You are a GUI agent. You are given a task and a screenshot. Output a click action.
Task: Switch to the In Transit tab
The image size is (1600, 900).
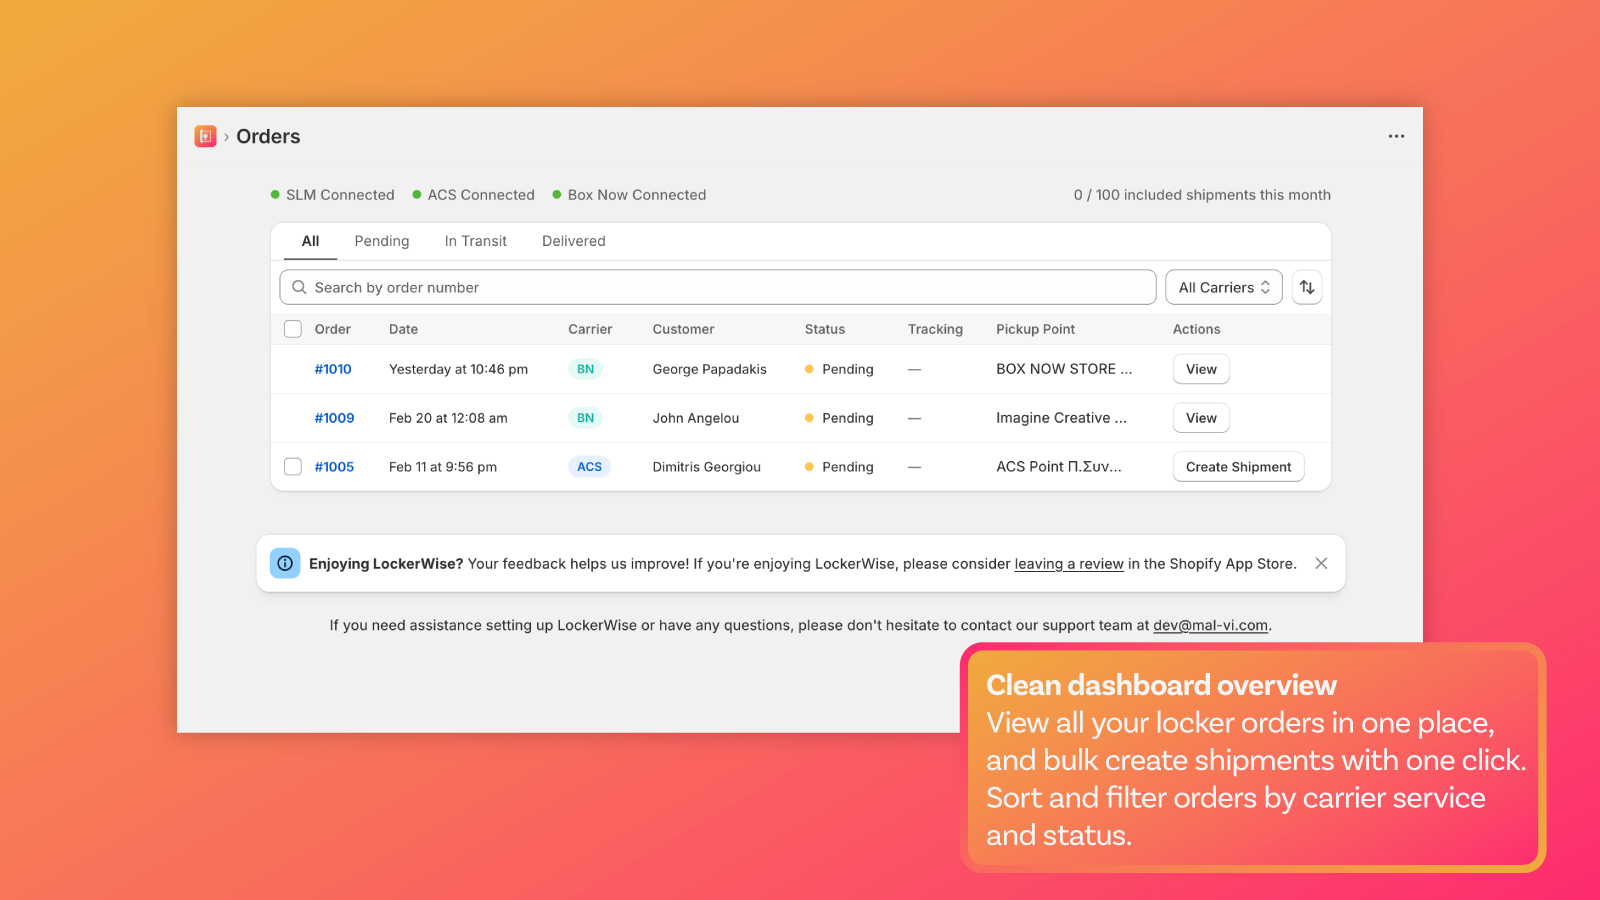(x=476, y=241)
